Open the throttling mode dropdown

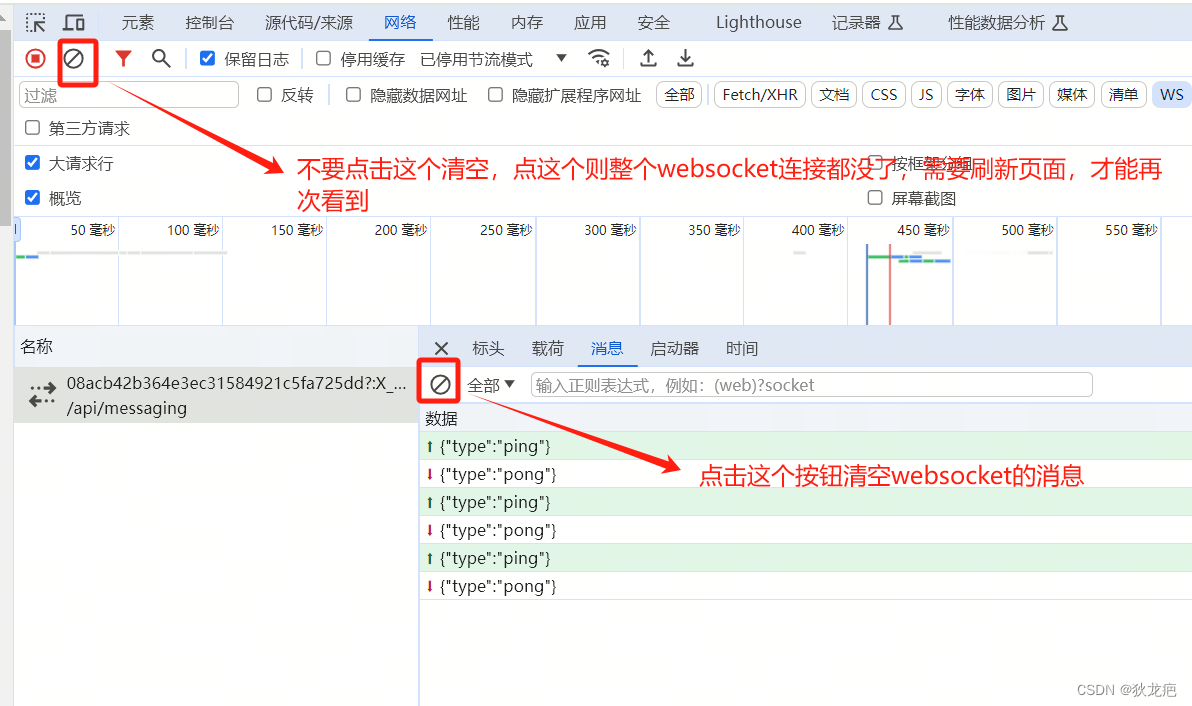coord(493,59)
